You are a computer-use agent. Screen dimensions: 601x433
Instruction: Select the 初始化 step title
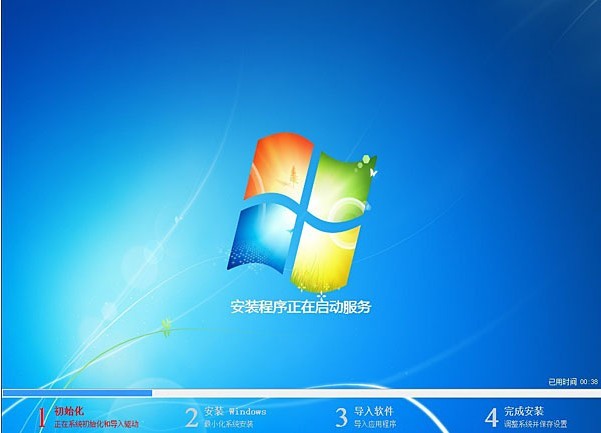point(68,410)
